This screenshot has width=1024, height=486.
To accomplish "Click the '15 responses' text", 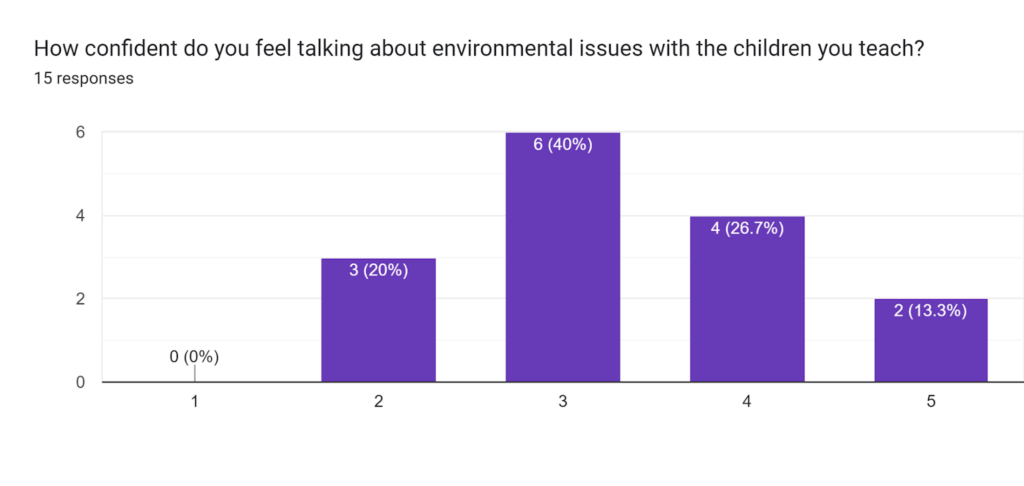I will [x=84, y=77].
